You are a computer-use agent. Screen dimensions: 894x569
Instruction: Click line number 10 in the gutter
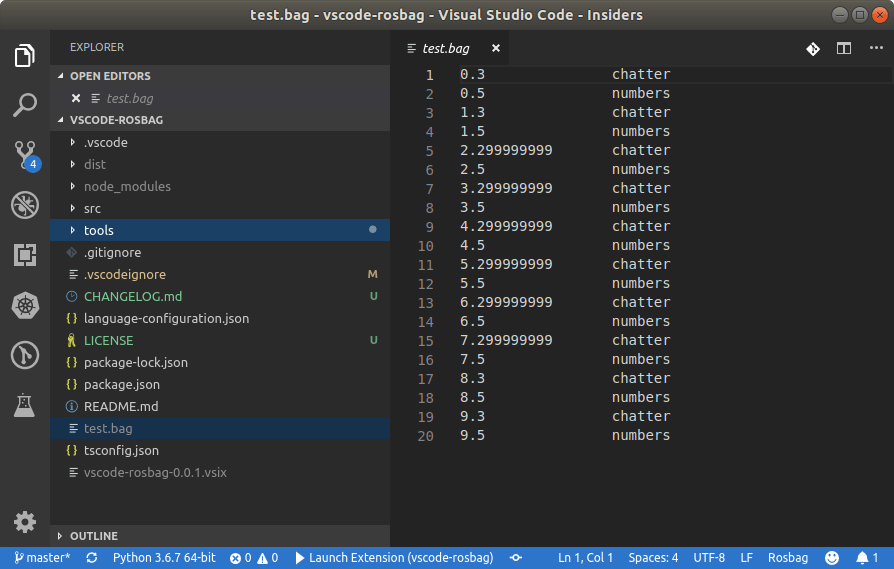pyautogui.click(x=425, y=246)
